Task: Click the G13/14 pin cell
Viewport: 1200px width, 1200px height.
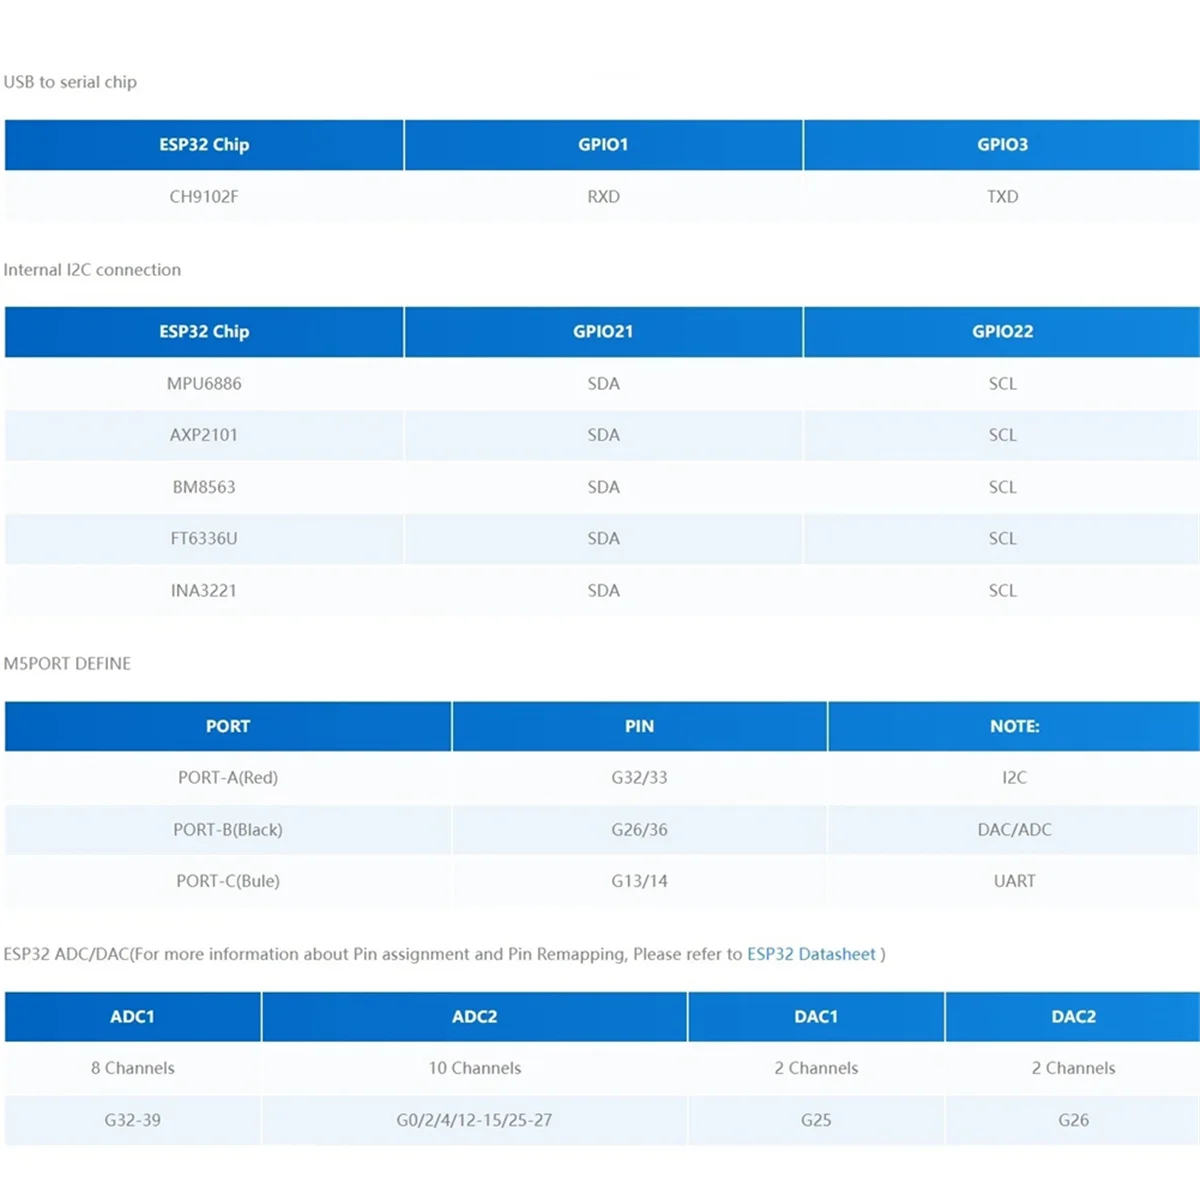Action: pyautogui.click(x=640, y=881)
